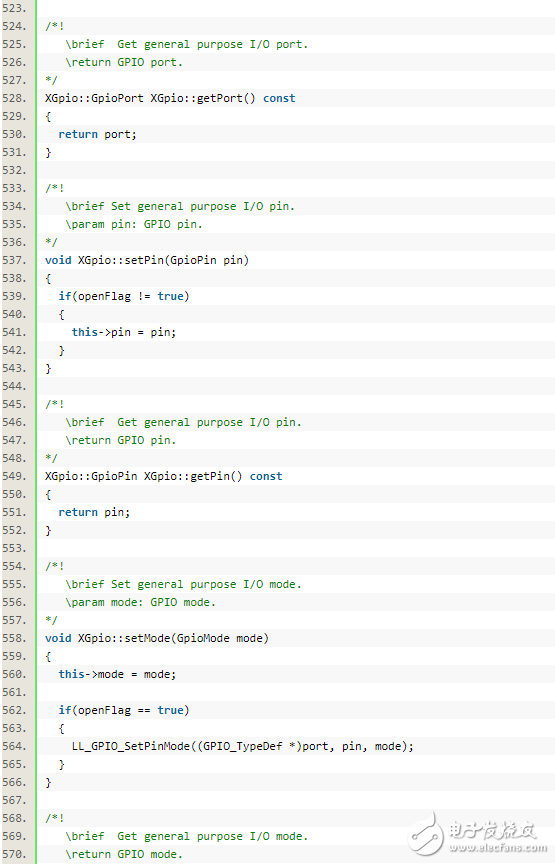The image size is (555, 864).
Task: Click '\return GPIO mode.' comment line
Action: coord(123,854)
